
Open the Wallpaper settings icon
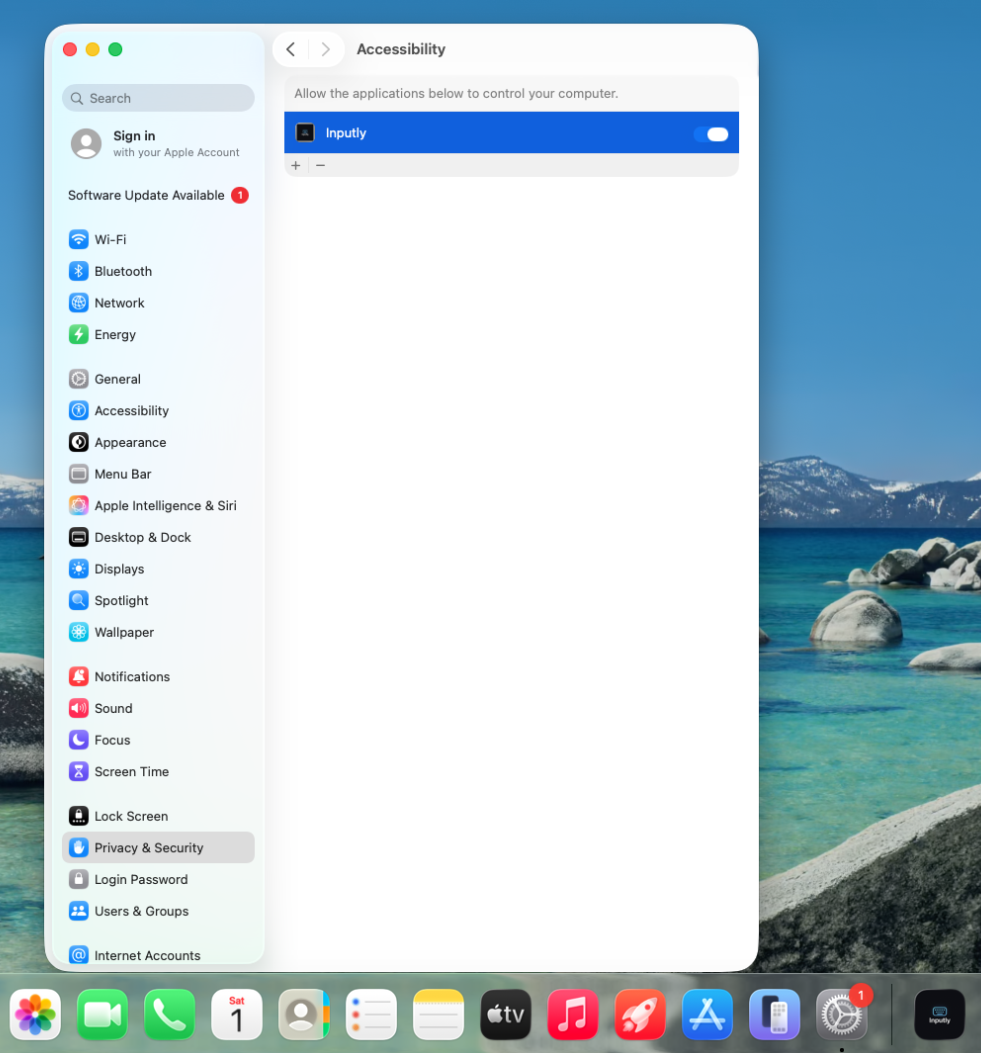[x=79, y=633]
